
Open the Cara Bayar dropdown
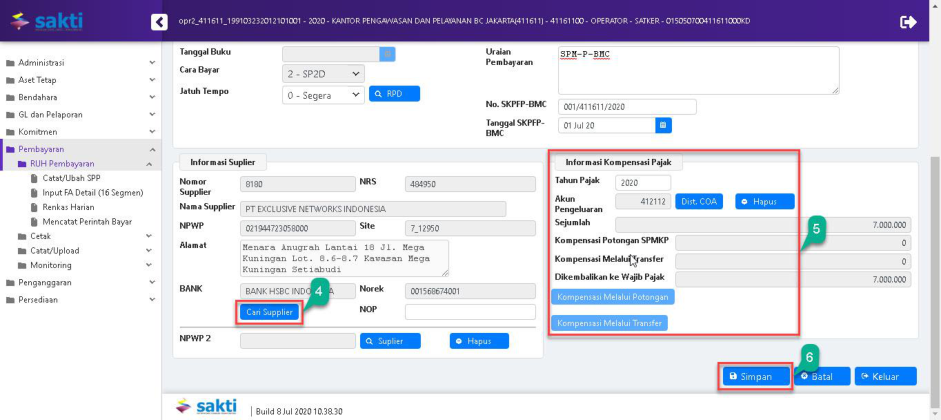(x=324, y=73)
